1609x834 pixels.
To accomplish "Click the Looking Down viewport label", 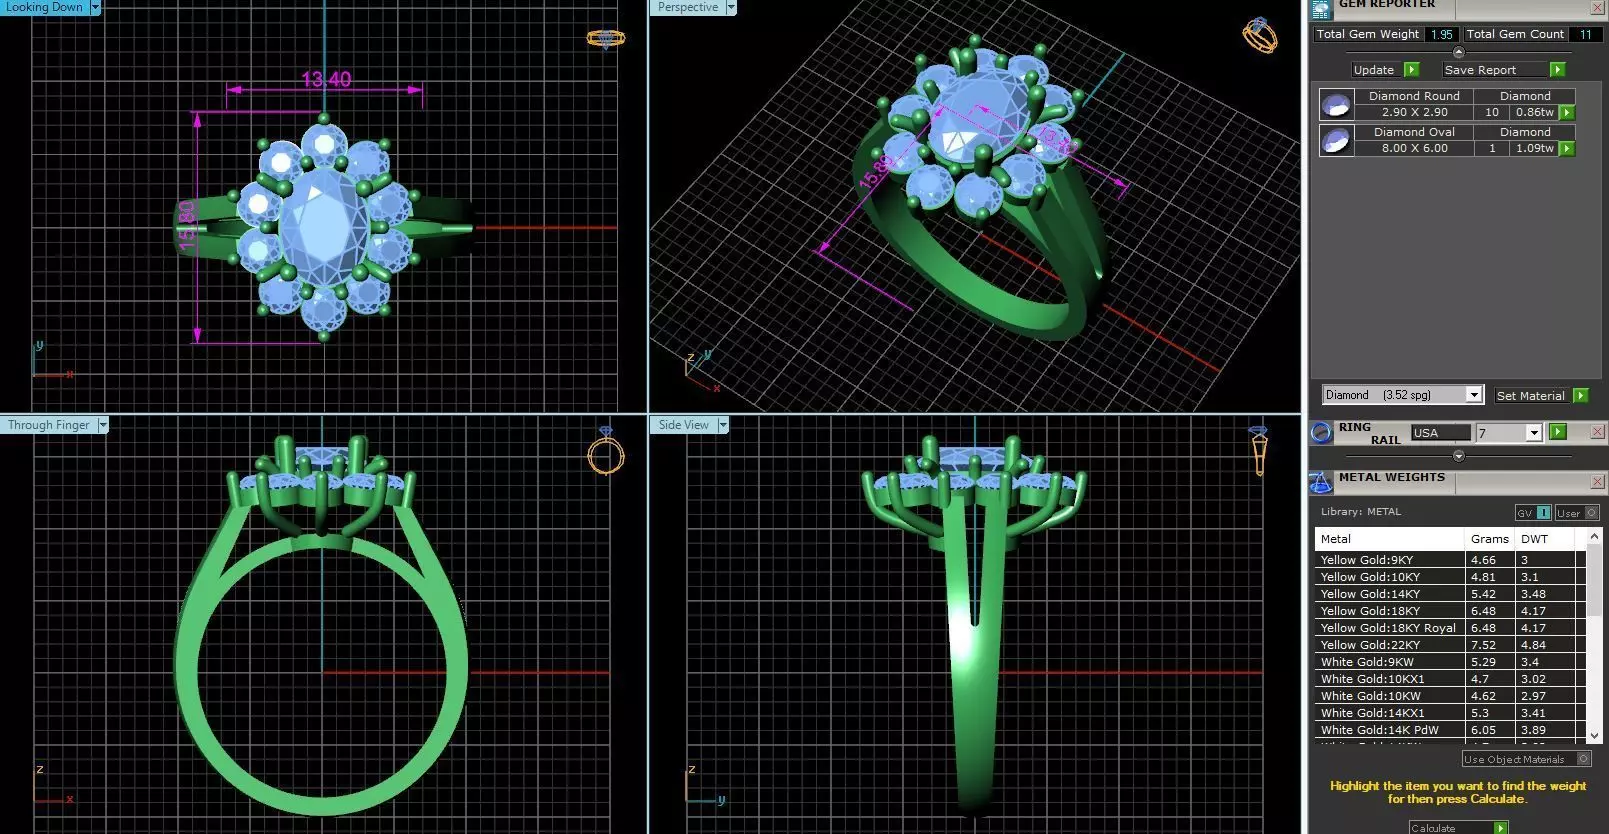I will [x=45, y=7].
